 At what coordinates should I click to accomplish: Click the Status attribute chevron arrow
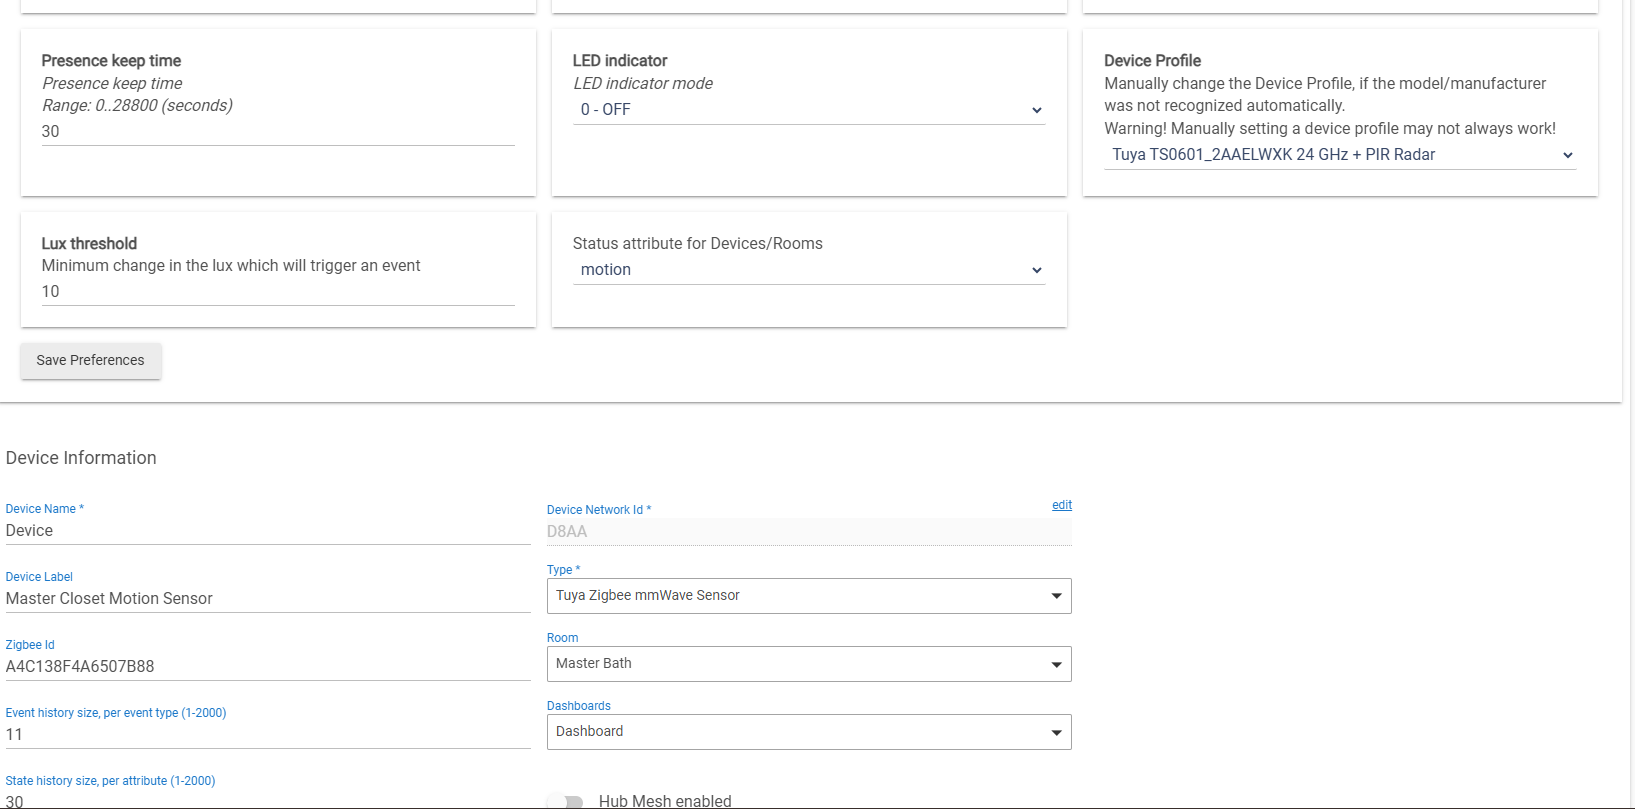(1036, 270)
